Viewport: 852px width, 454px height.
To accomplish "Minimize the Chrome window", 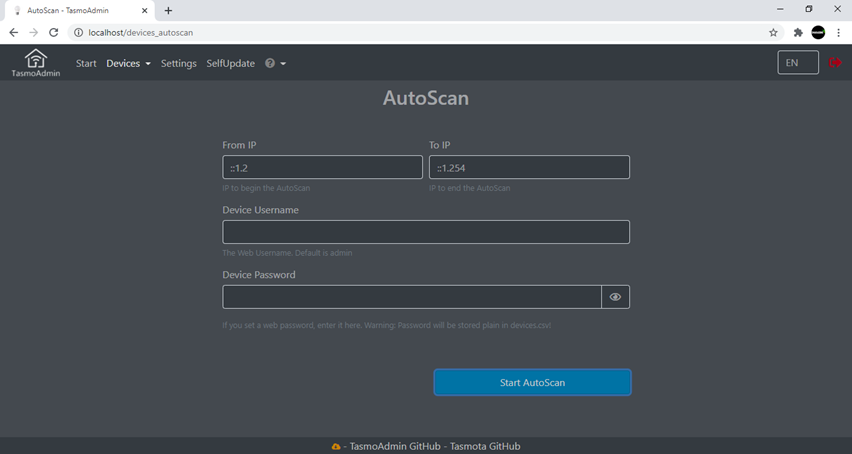I will (780, 9).
